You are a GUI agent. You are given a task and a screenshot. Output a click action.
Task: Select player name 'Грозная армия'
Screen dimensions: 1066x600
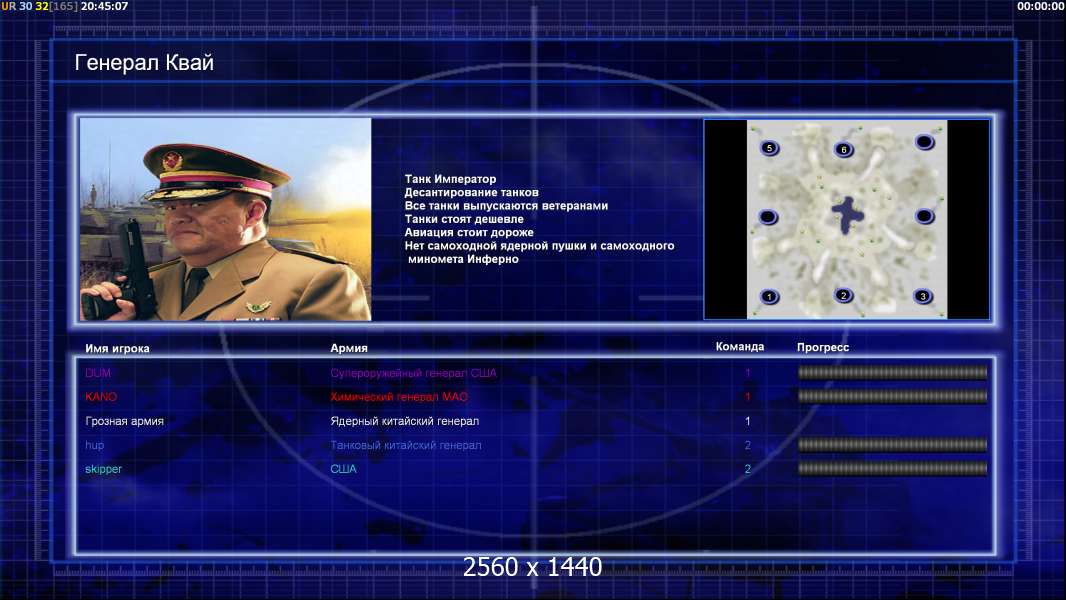(x=124, y=421)
